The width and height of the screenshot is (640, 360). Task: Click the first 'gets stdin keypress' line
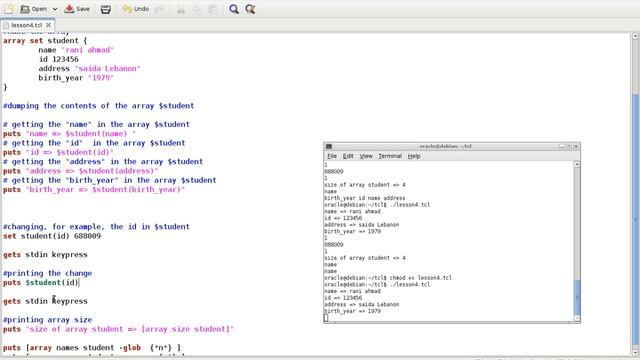tap(45, 255)
